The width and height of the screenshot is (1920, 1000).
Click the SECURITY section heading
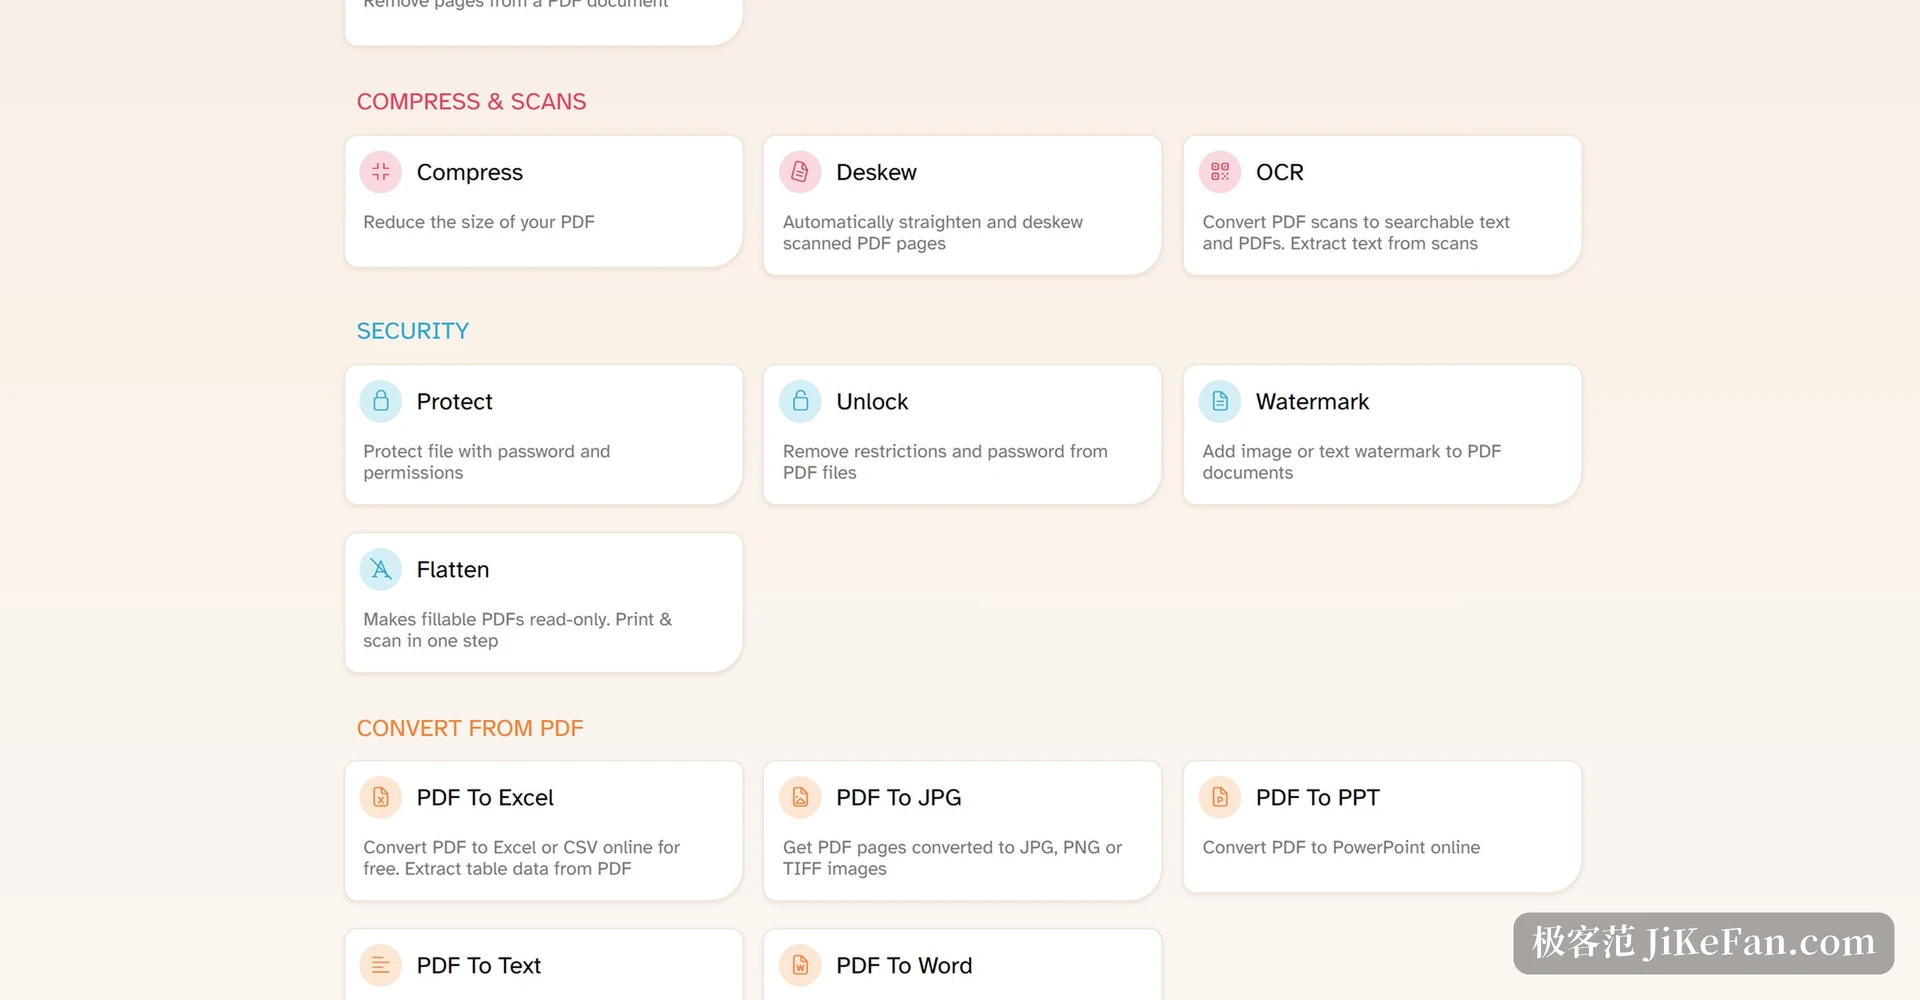[x=412, y=331]
